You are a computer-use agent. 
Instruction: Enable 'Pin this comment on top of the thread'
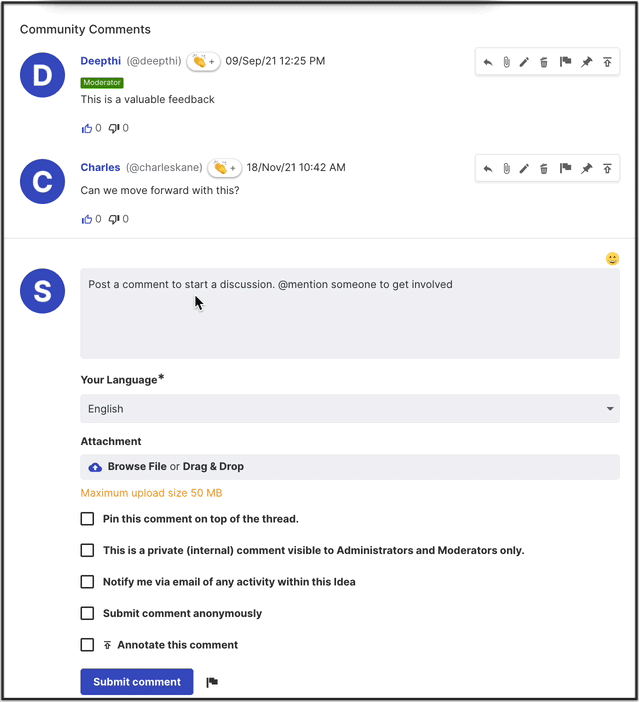point(87,519)
